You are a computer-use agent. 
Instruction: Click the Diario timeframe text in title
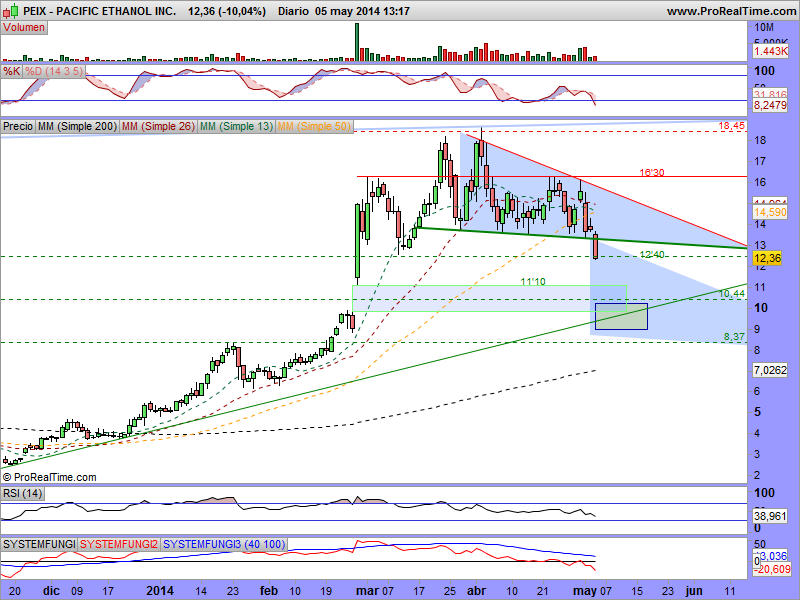coord(293,11)
